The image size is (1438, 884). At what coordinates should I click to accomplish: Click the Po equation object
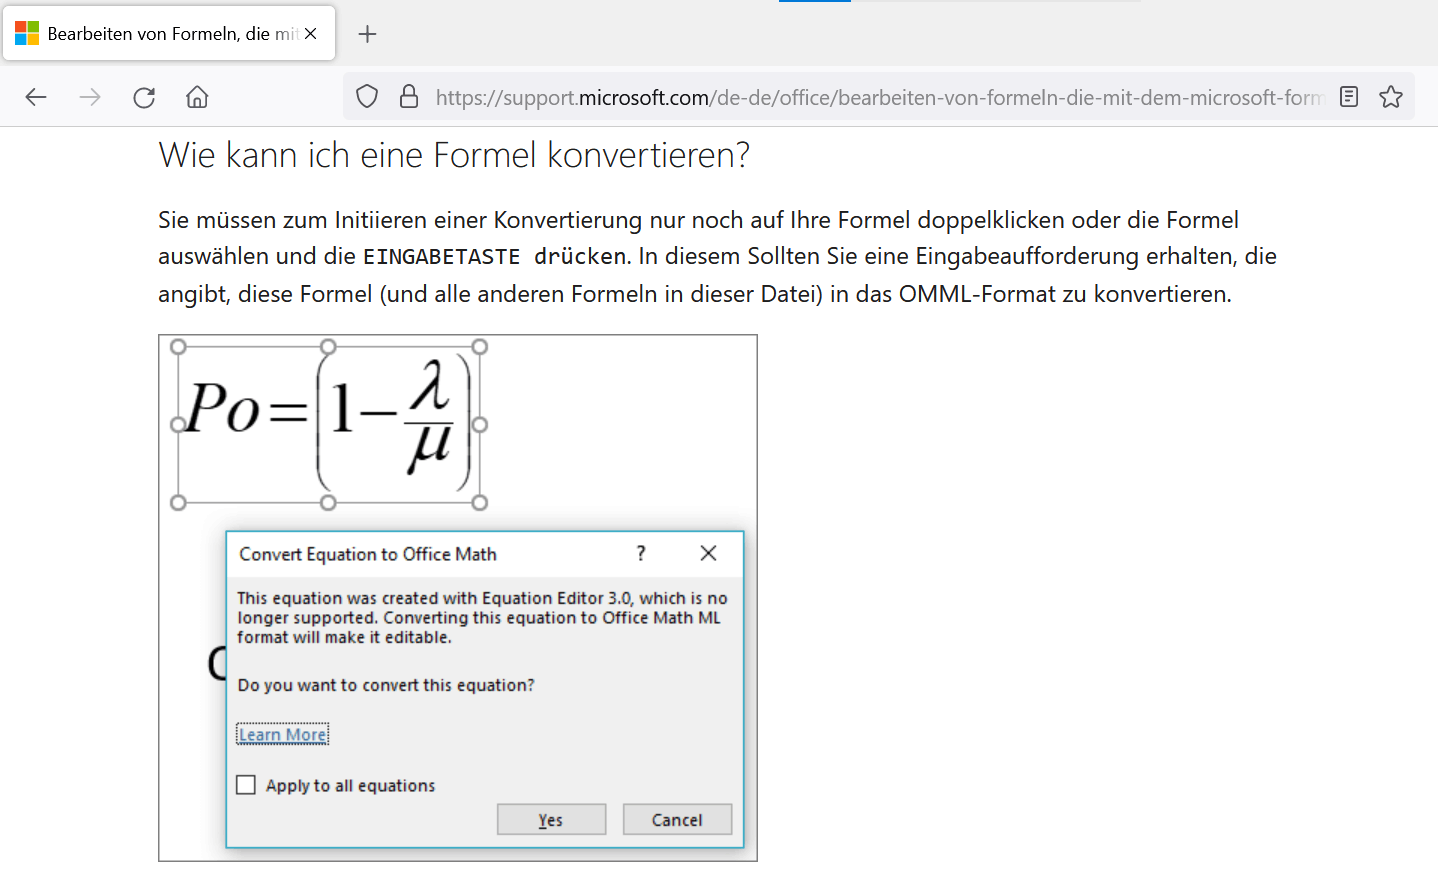(x=328, y=424)
